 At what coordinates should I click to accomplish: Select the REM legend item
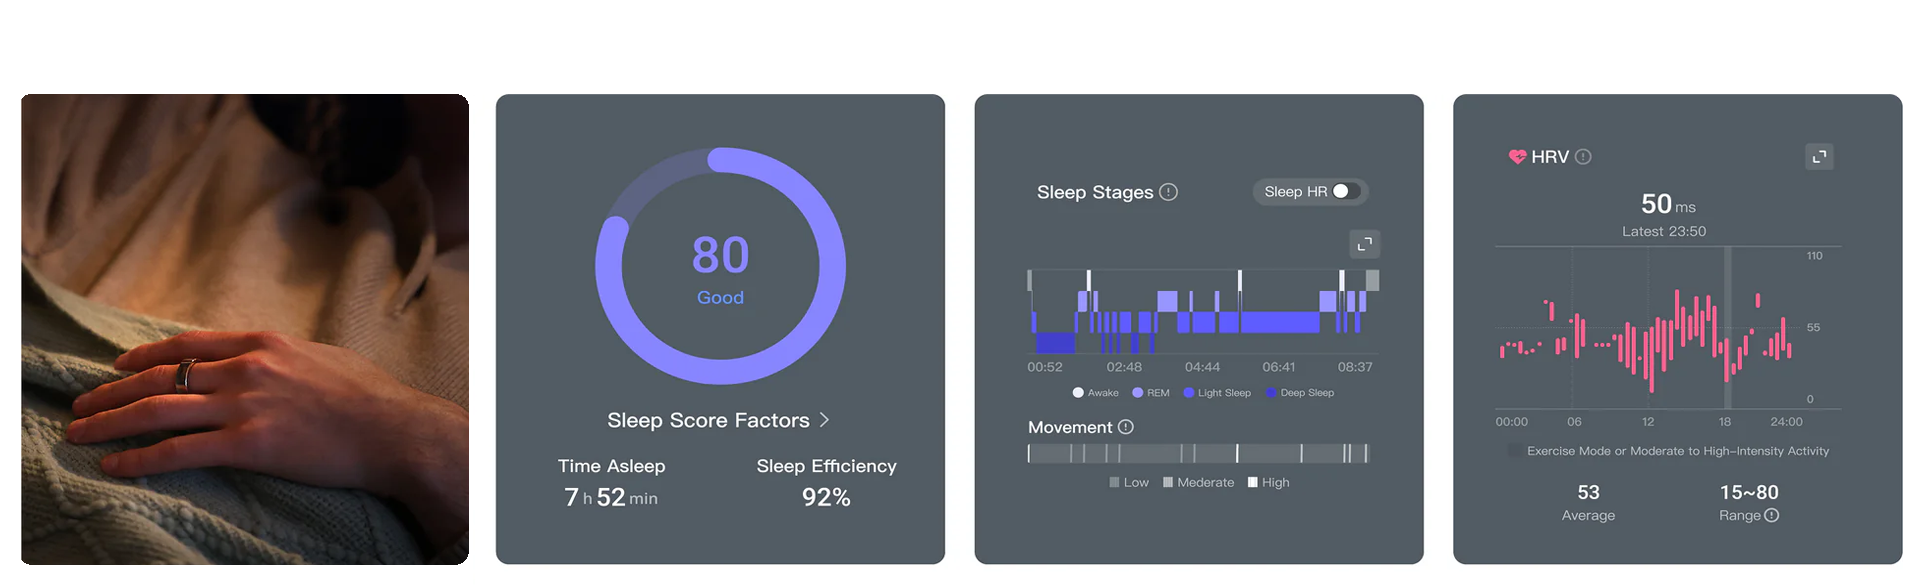click(x=1151, y=393)
